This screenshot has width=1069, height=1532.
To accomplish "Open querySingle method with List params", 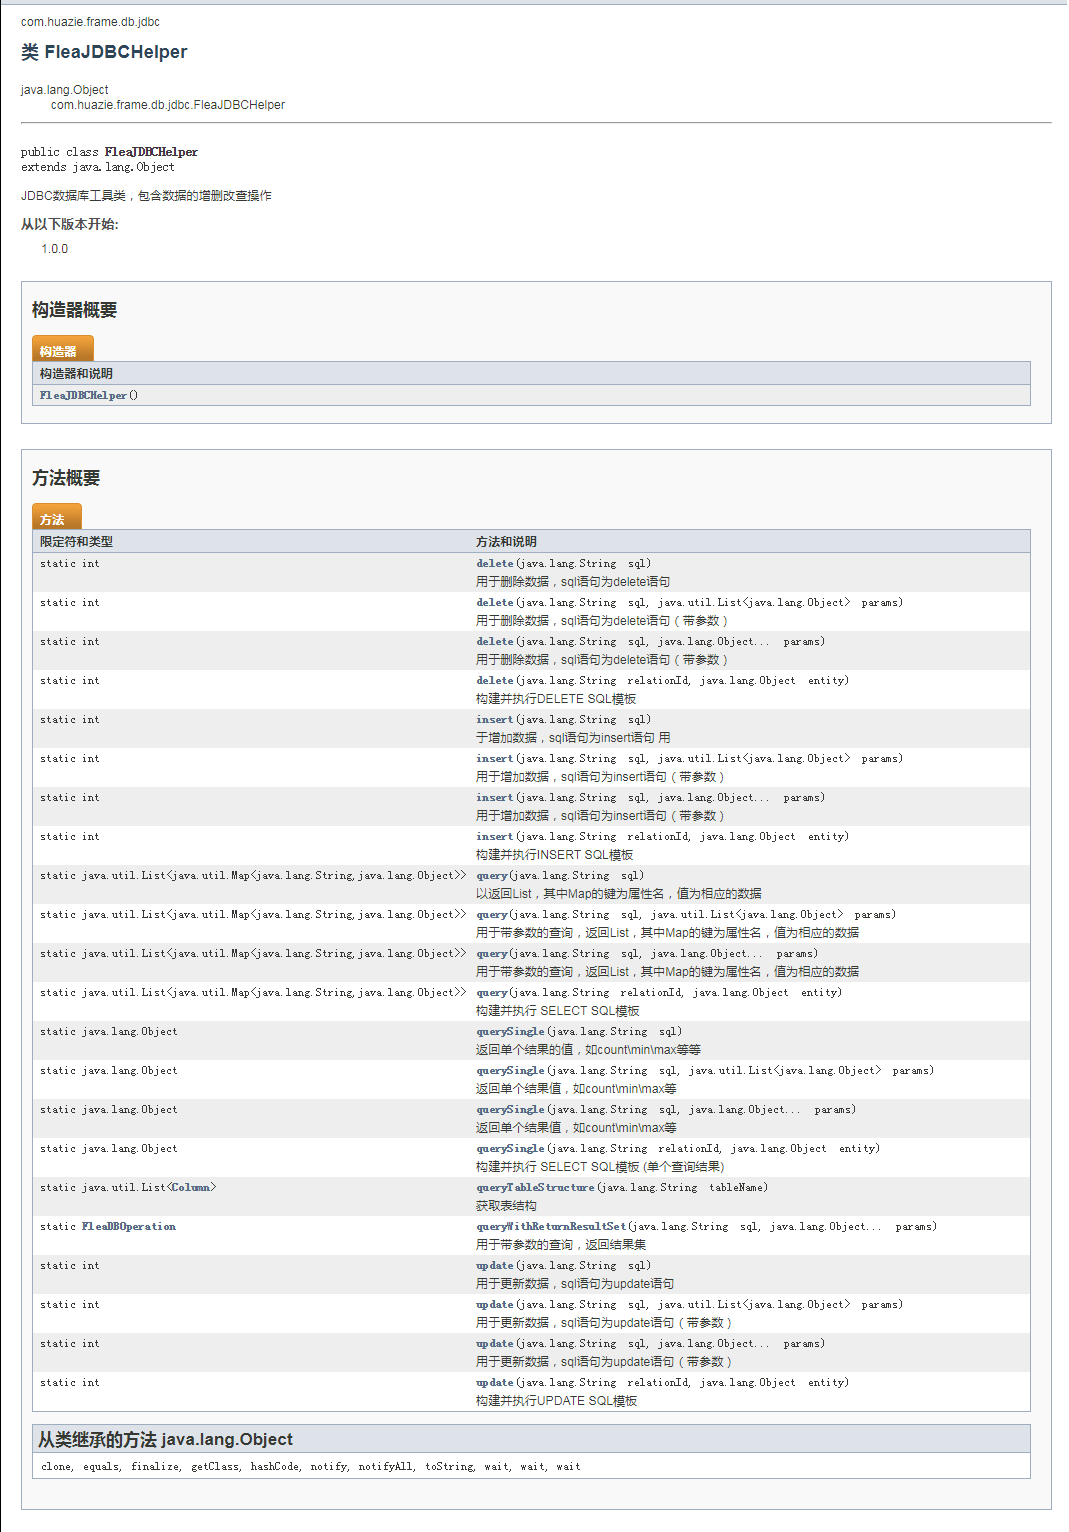I will (x=510, y=1070).
